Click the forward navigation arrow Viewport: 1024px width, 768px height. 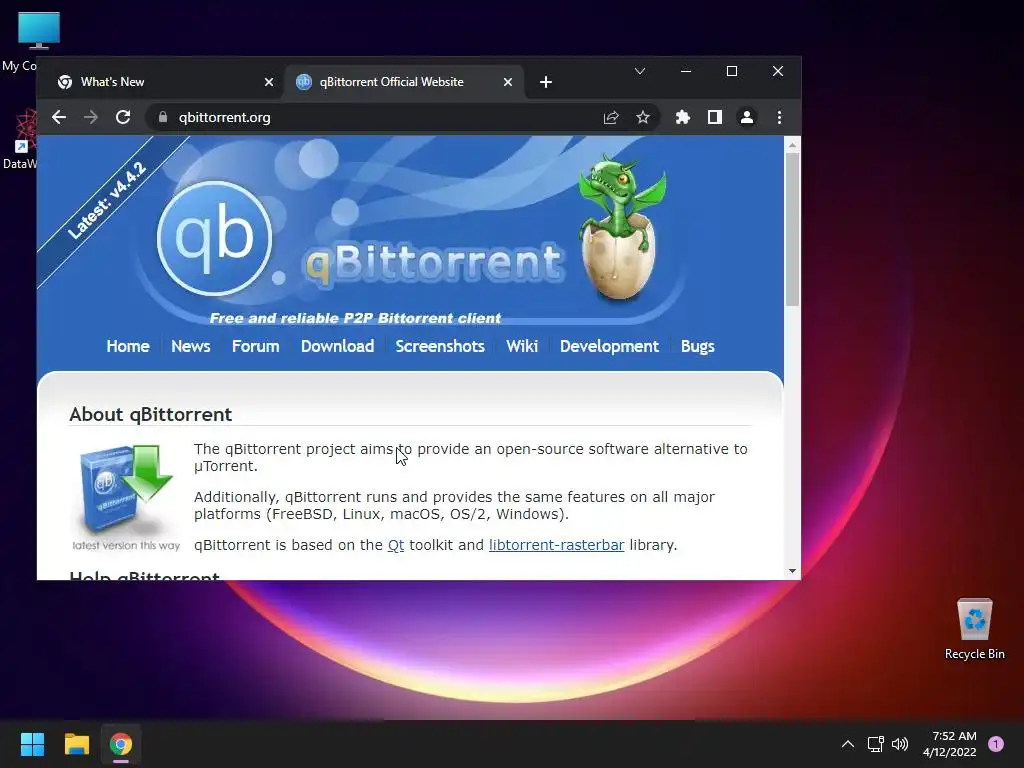tap(91, 118)
